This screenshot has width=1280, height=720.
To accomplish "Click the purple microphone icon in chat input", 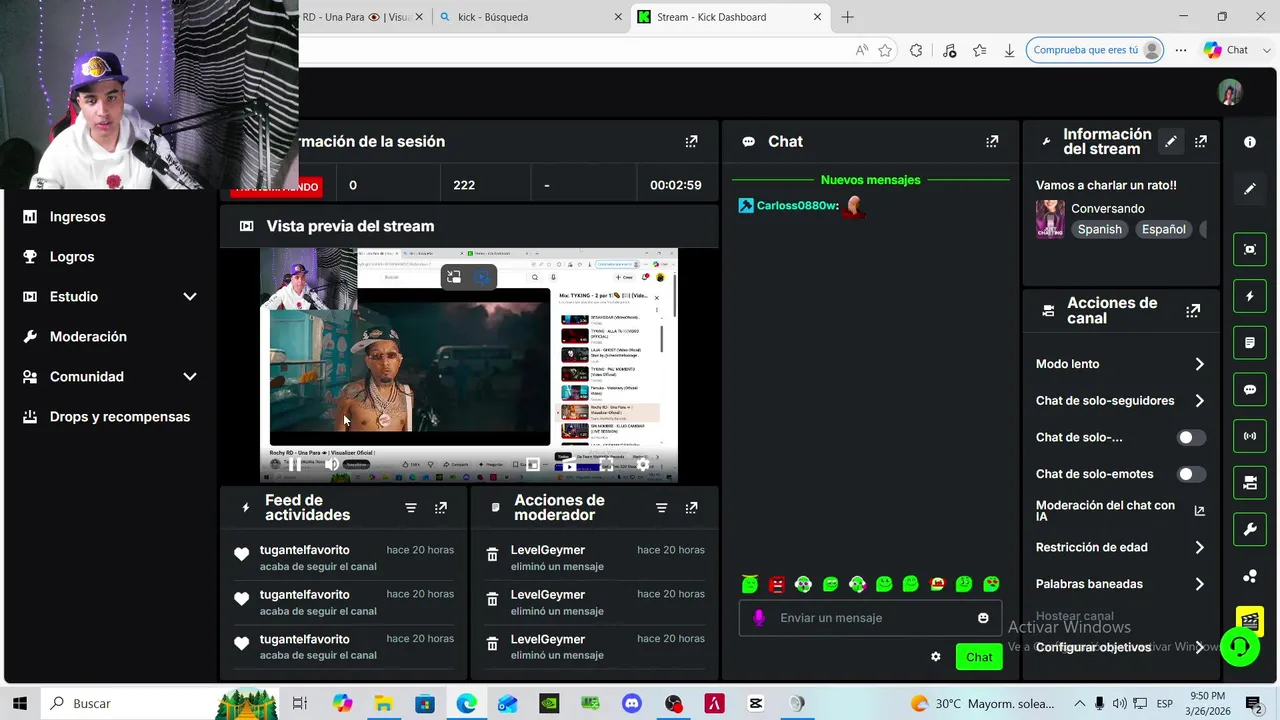I will tap(759, 618).
